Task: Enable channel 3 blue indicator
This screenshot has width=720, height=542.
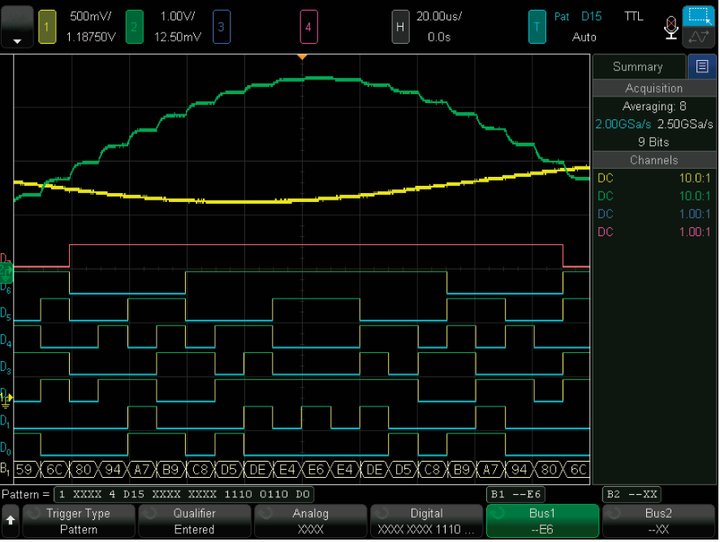Action: [221, 27]
